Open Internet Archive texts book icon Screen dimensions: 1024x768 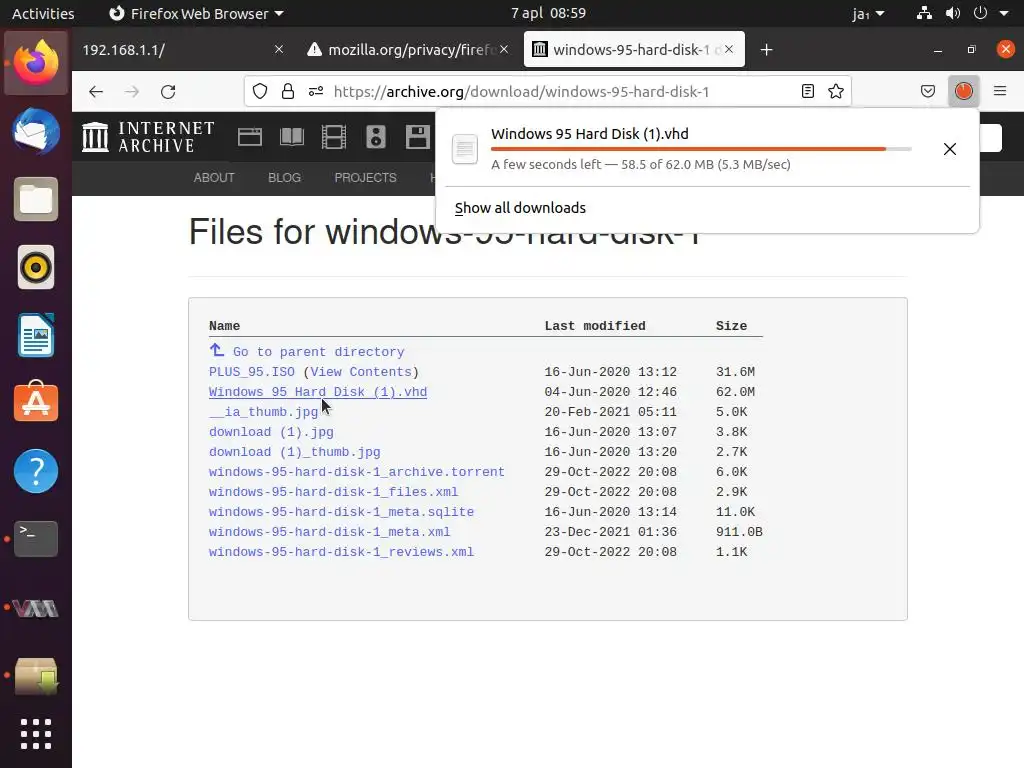coord(292,137)
